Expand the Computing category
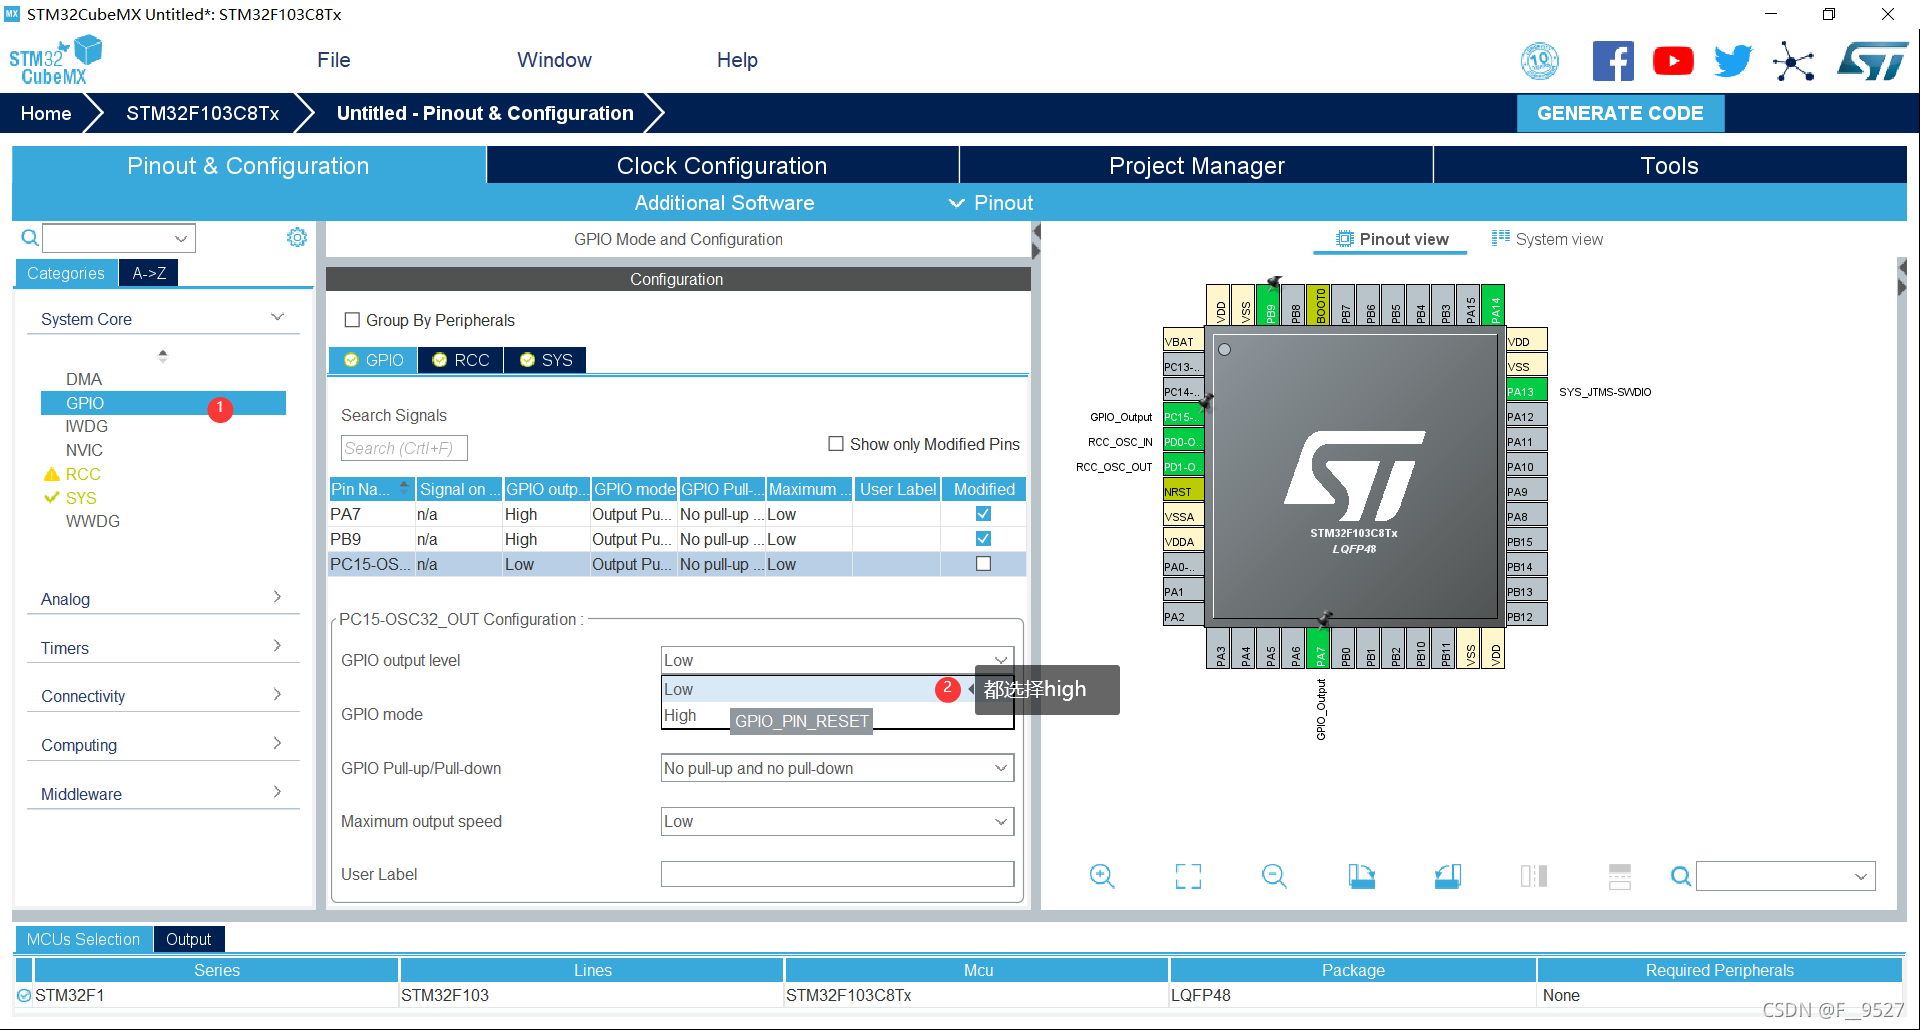Screen dimensions: 1920x1030 tap(277, 743)
